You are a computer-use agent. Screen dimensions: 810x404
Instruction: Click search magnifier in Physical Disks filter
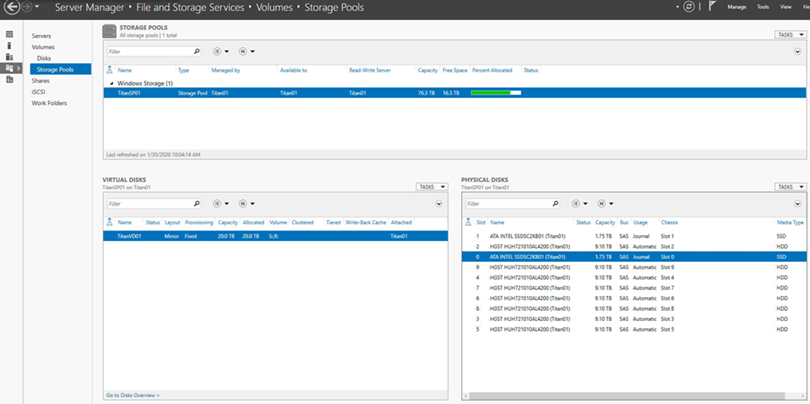555,204
